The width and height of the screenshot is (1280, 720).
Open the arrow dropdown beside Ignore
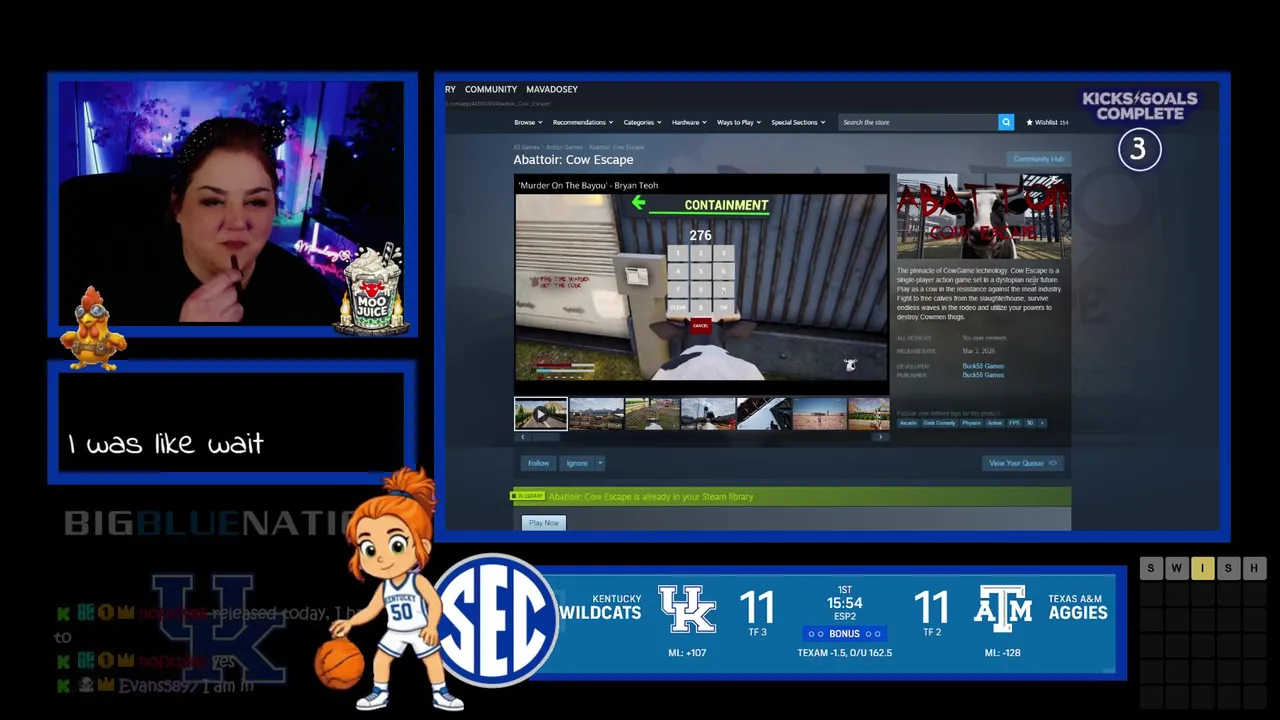coord(600,463)
